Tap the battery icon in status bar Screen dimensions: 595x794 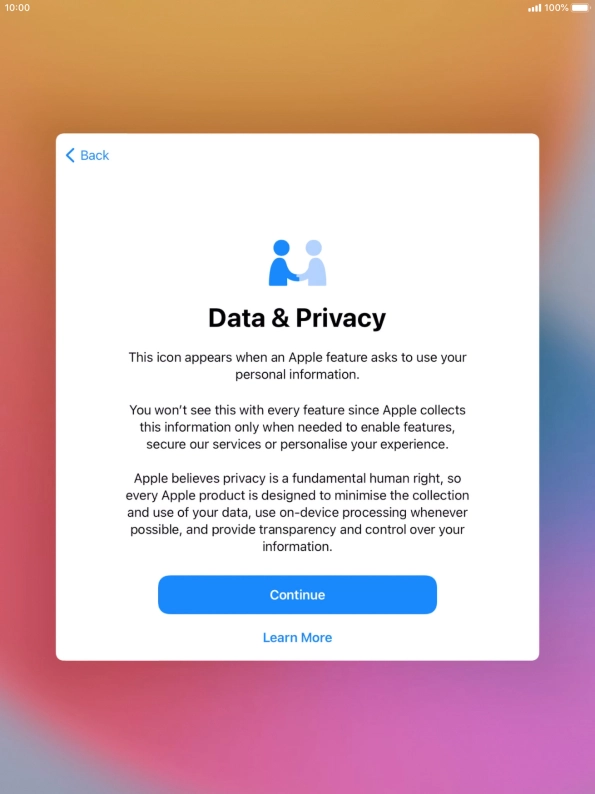coord(580,8)
